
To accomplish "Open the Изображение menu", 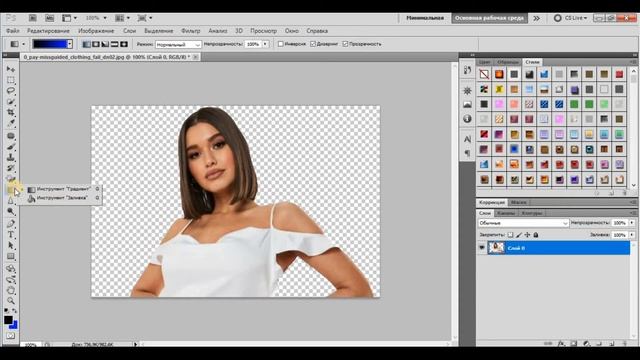I will [x=96, y=31].
